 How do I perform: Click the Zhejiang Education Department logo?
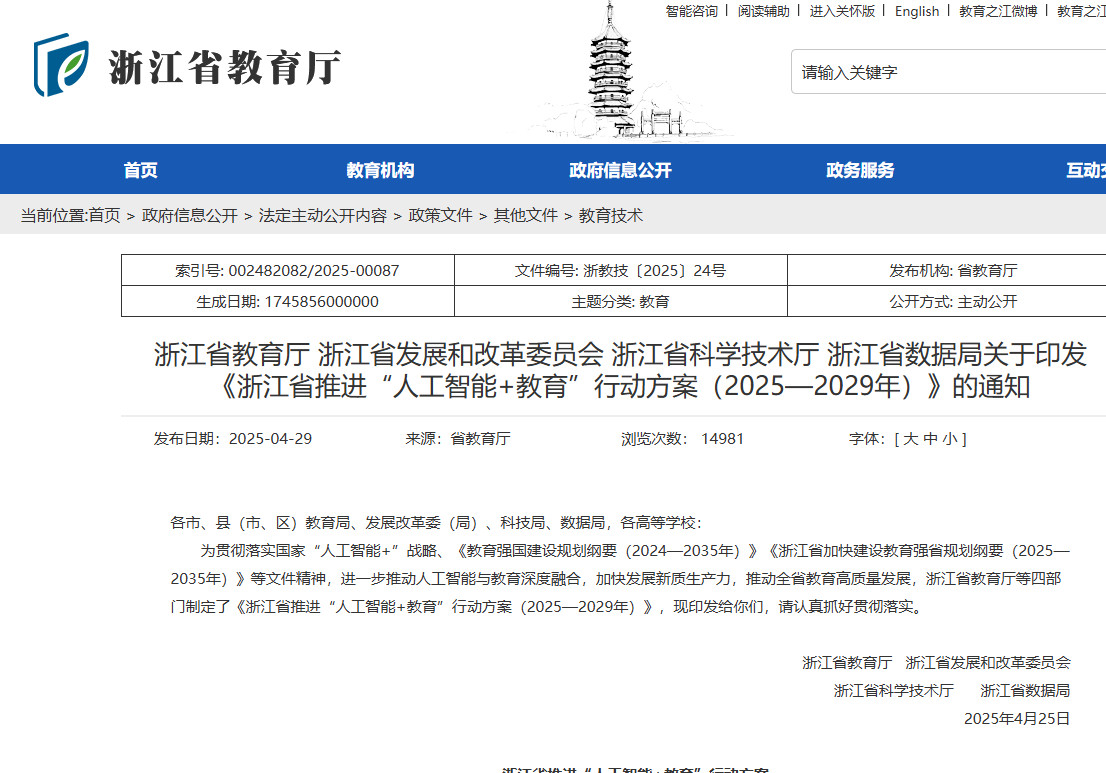187,66
